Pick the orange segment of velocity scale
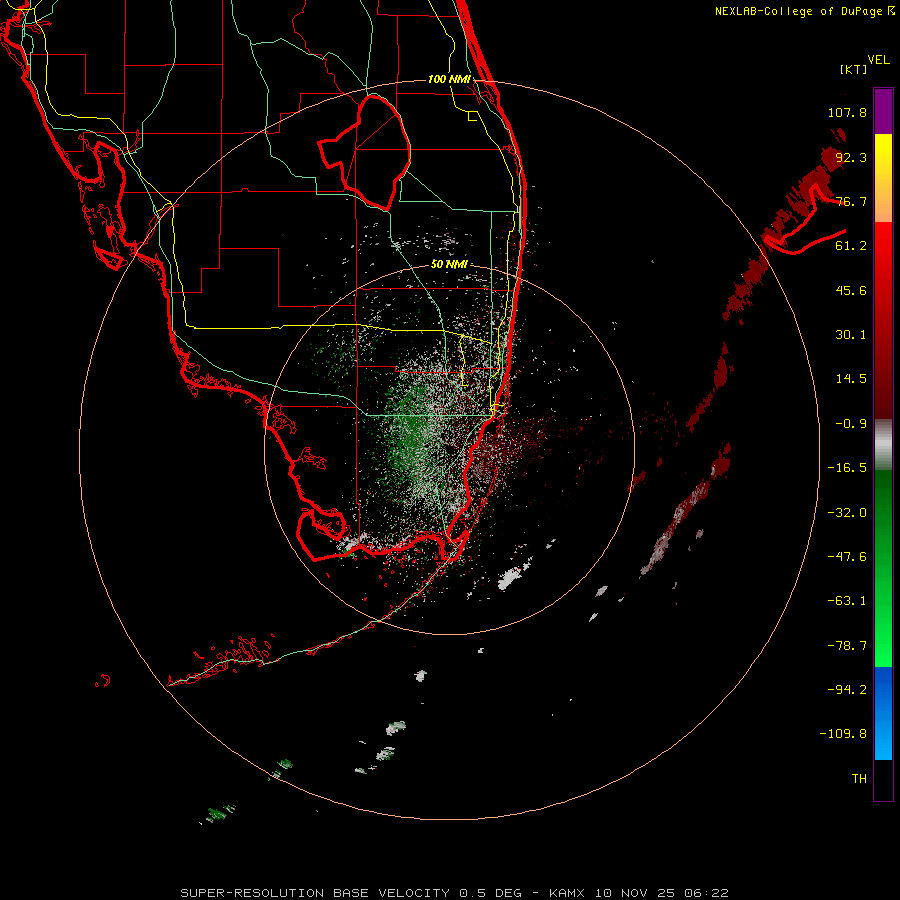The height and width of the screenshot is (900, 900). point(883,201)
